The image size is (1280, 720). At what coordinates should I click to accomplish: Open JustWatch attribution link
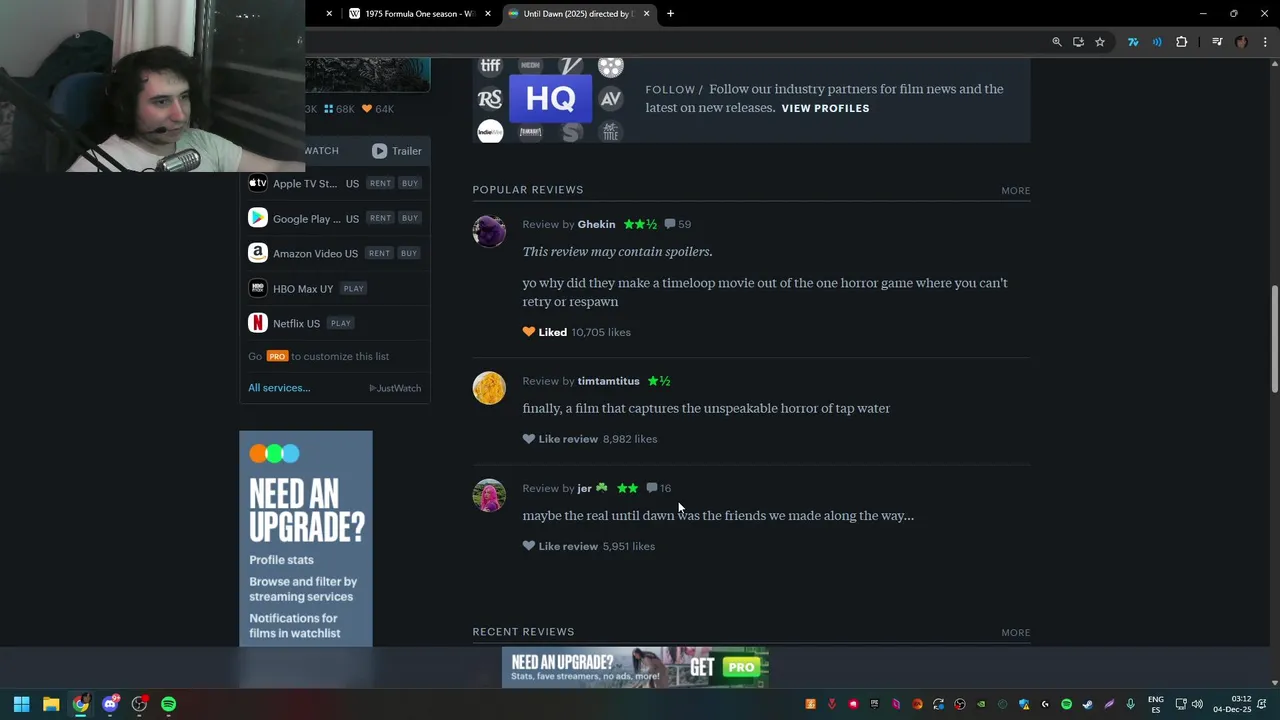[396, 388]
